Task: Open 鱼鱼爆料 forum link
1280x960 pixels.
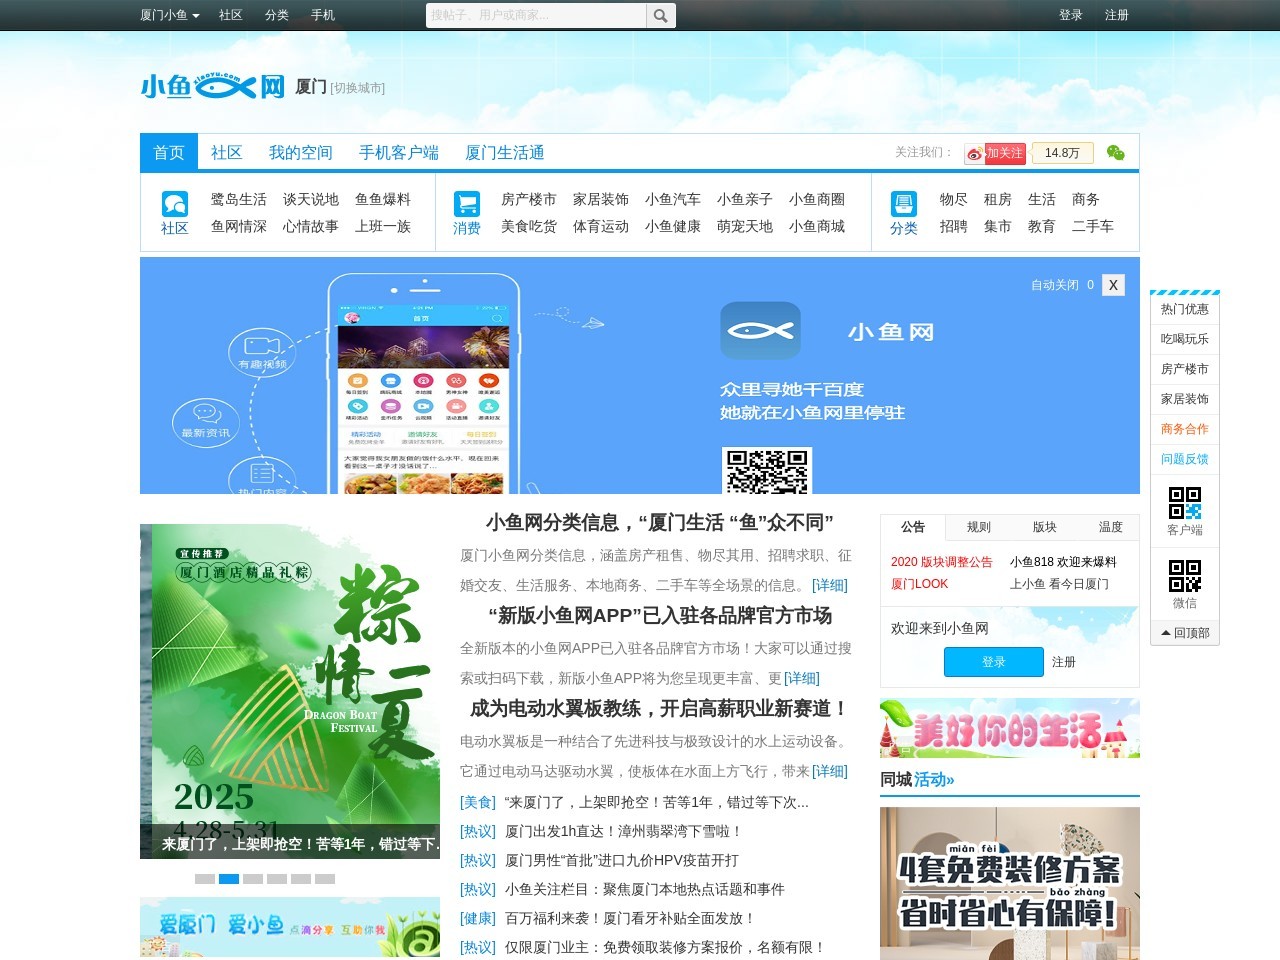Action: (x=383, y=199)
